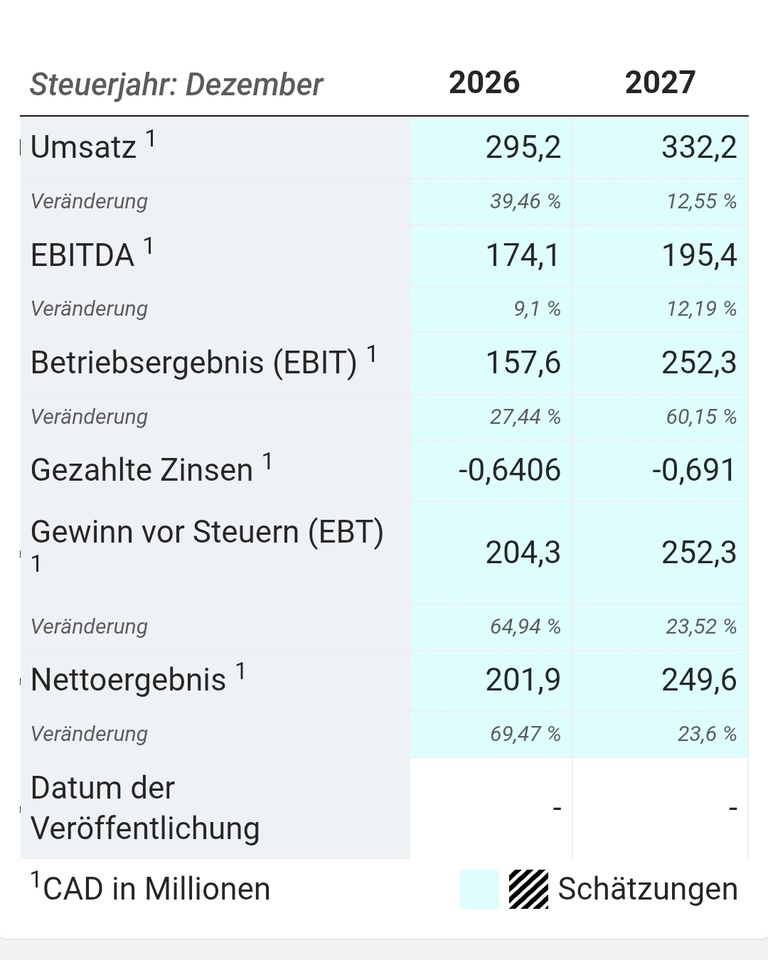Click the Umsatz row label
This screenshot has height=960, width=768.
(84, 148)
